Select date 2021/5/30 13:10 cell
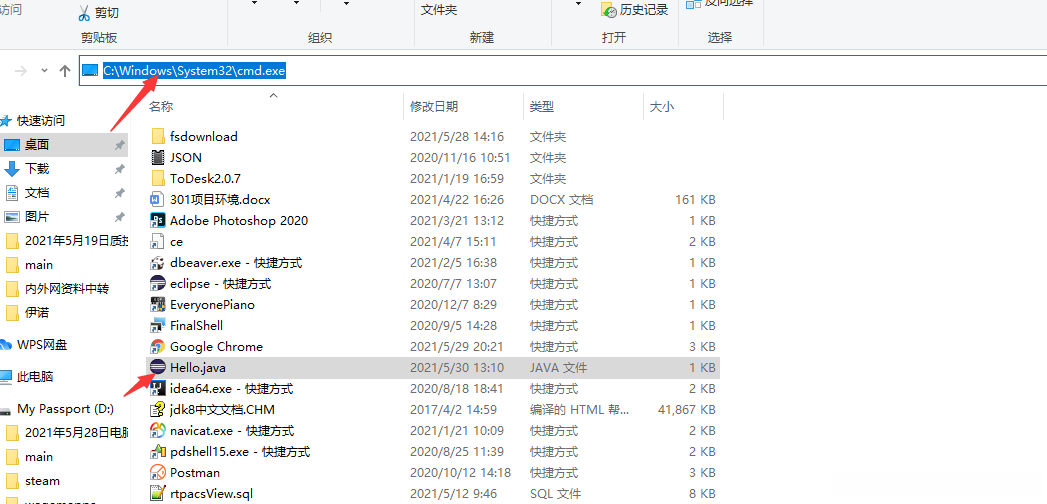1047x504 pixels. [x=456, y=367]
